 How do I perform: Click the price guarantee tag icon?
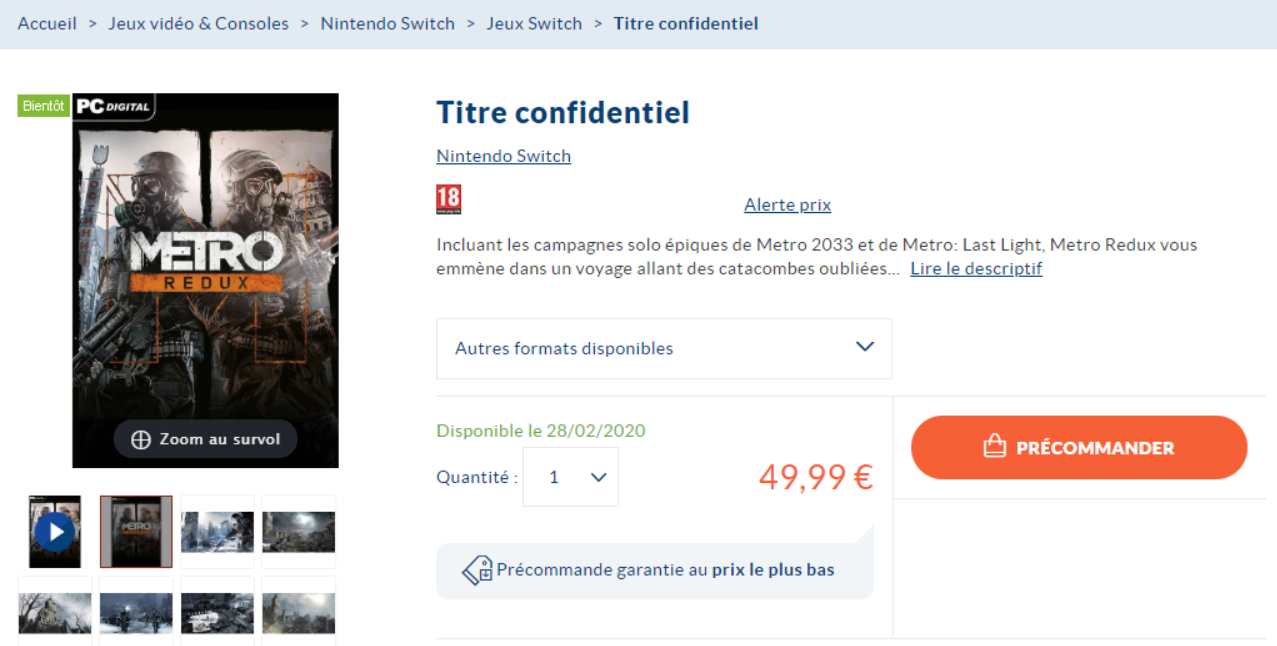[477, 570]
